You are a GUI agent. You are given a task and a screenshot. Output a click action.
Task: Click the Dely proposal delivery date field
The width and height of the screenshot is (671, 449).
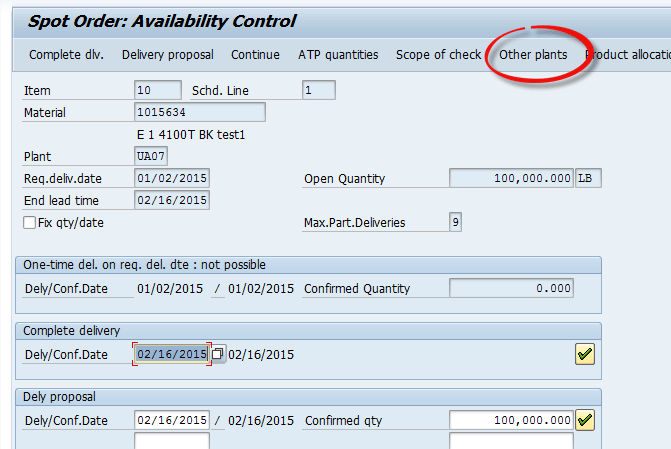pos(171,420)
